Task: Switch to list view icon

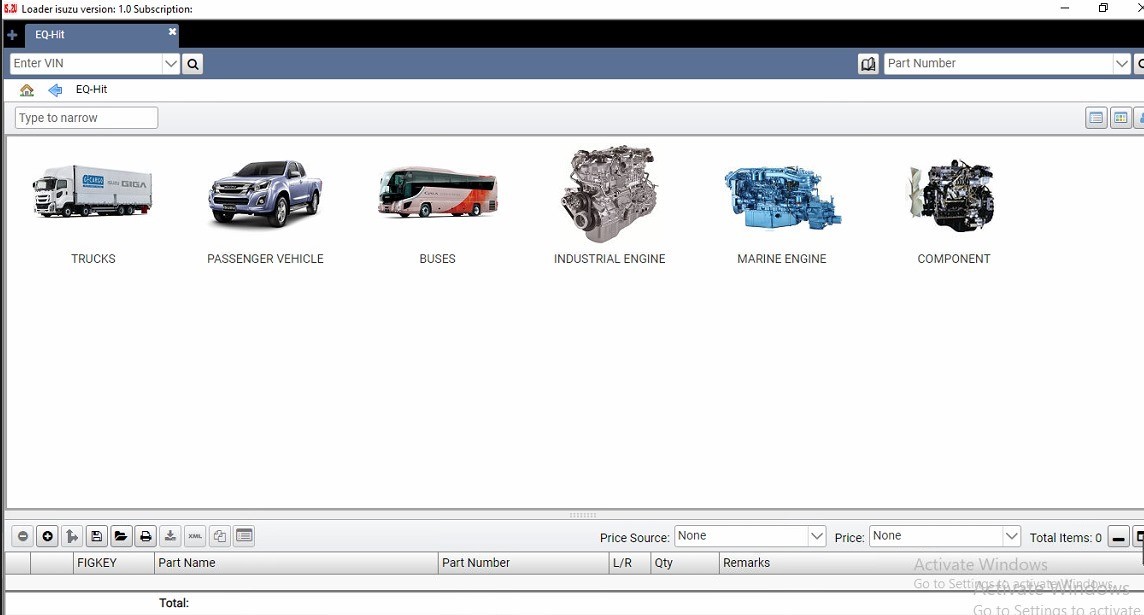Action: [x=1096, y=117]
